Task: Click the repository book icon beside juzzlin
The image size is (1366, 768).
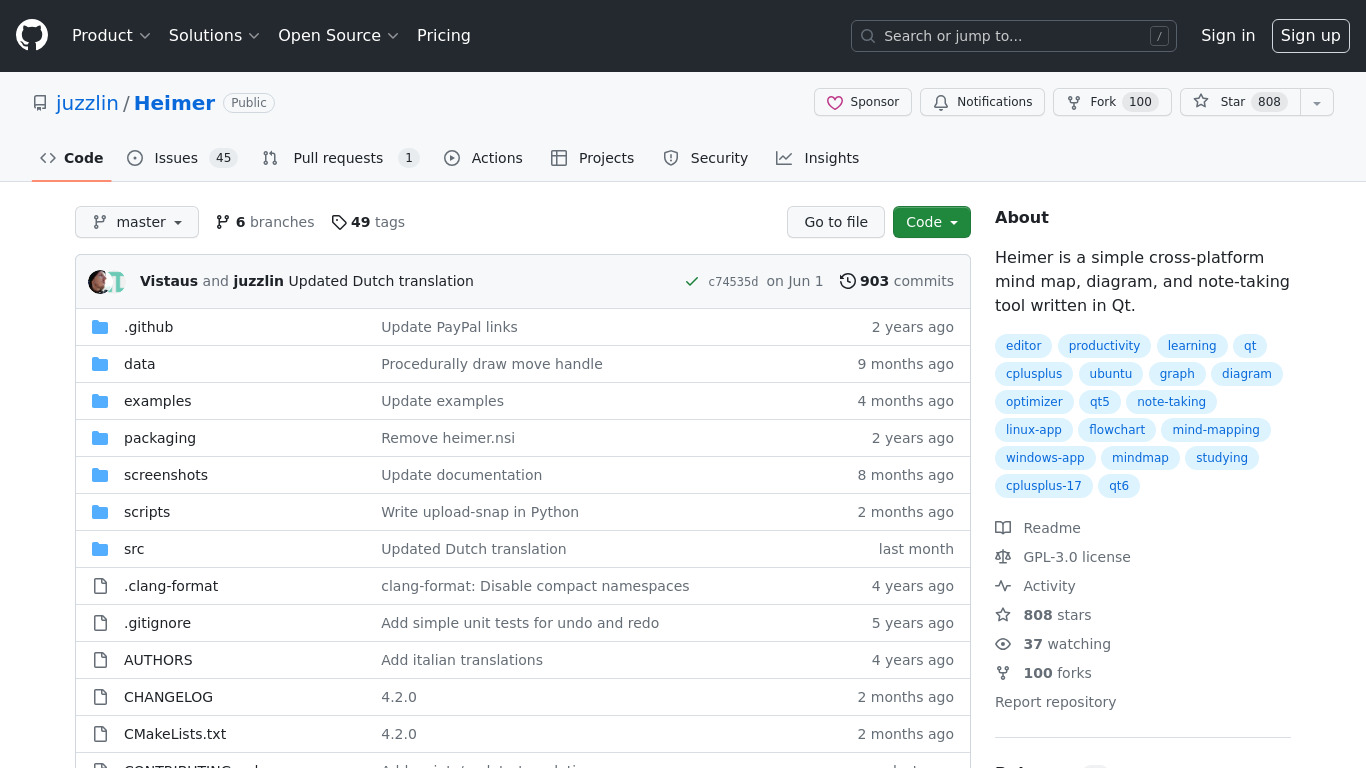Action: pyautogui.click(x=40, y=103)
